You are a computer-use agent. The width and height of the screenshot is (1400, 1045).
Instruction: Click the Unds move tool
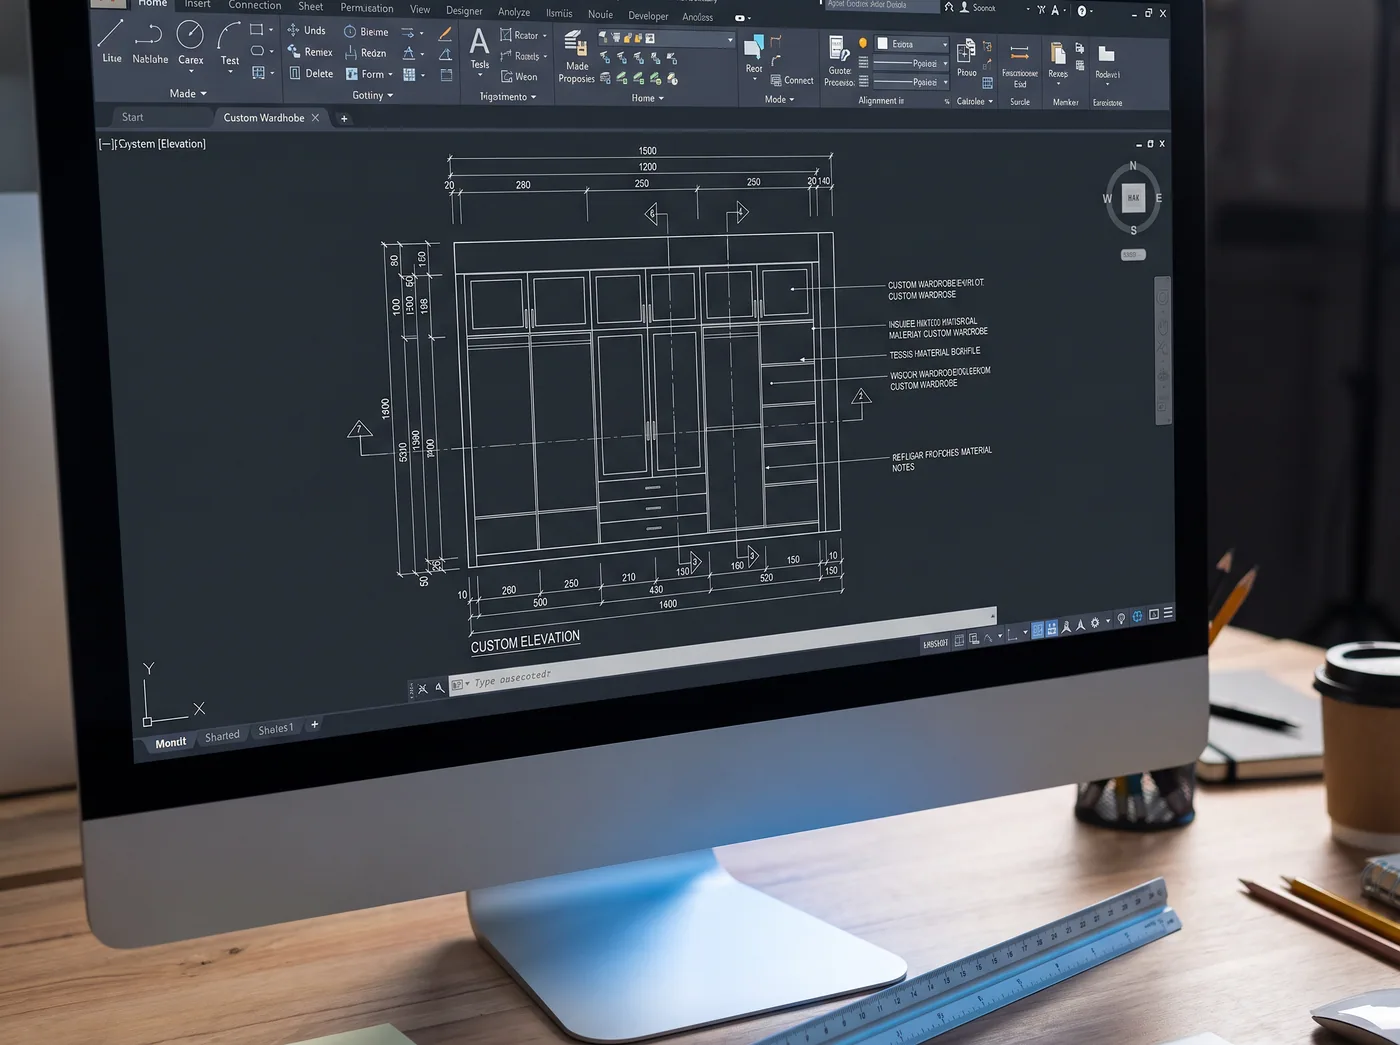tap(306, 30)
